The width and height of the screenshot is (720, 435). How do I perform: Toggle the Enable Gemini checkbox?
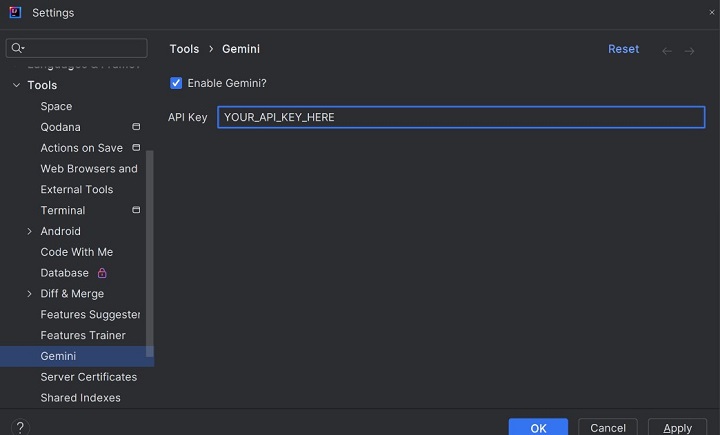pos(176,83)
